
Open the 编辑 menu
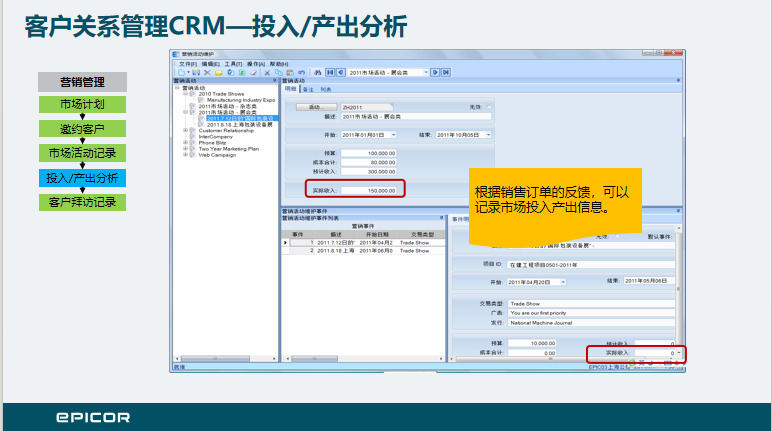click(x=210, y=64)
